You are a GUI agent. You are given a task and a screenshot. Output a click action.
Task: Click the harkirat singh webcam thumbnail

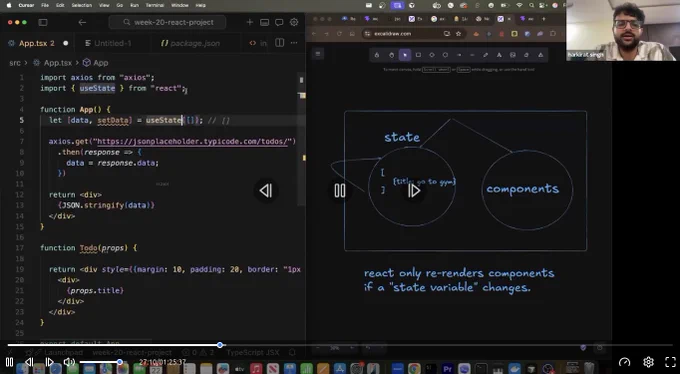click(x=623, y=30)
